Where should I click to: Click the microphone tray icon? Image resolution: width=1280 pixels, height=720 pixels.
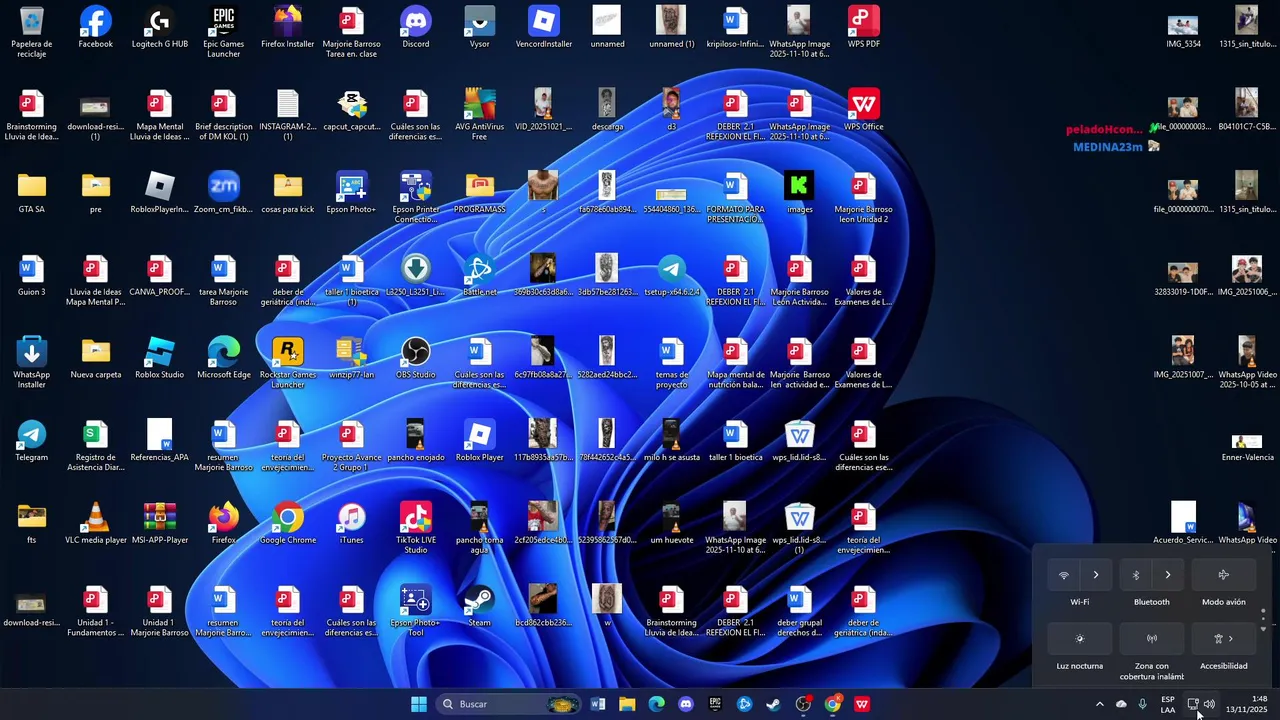[1142, 704]
